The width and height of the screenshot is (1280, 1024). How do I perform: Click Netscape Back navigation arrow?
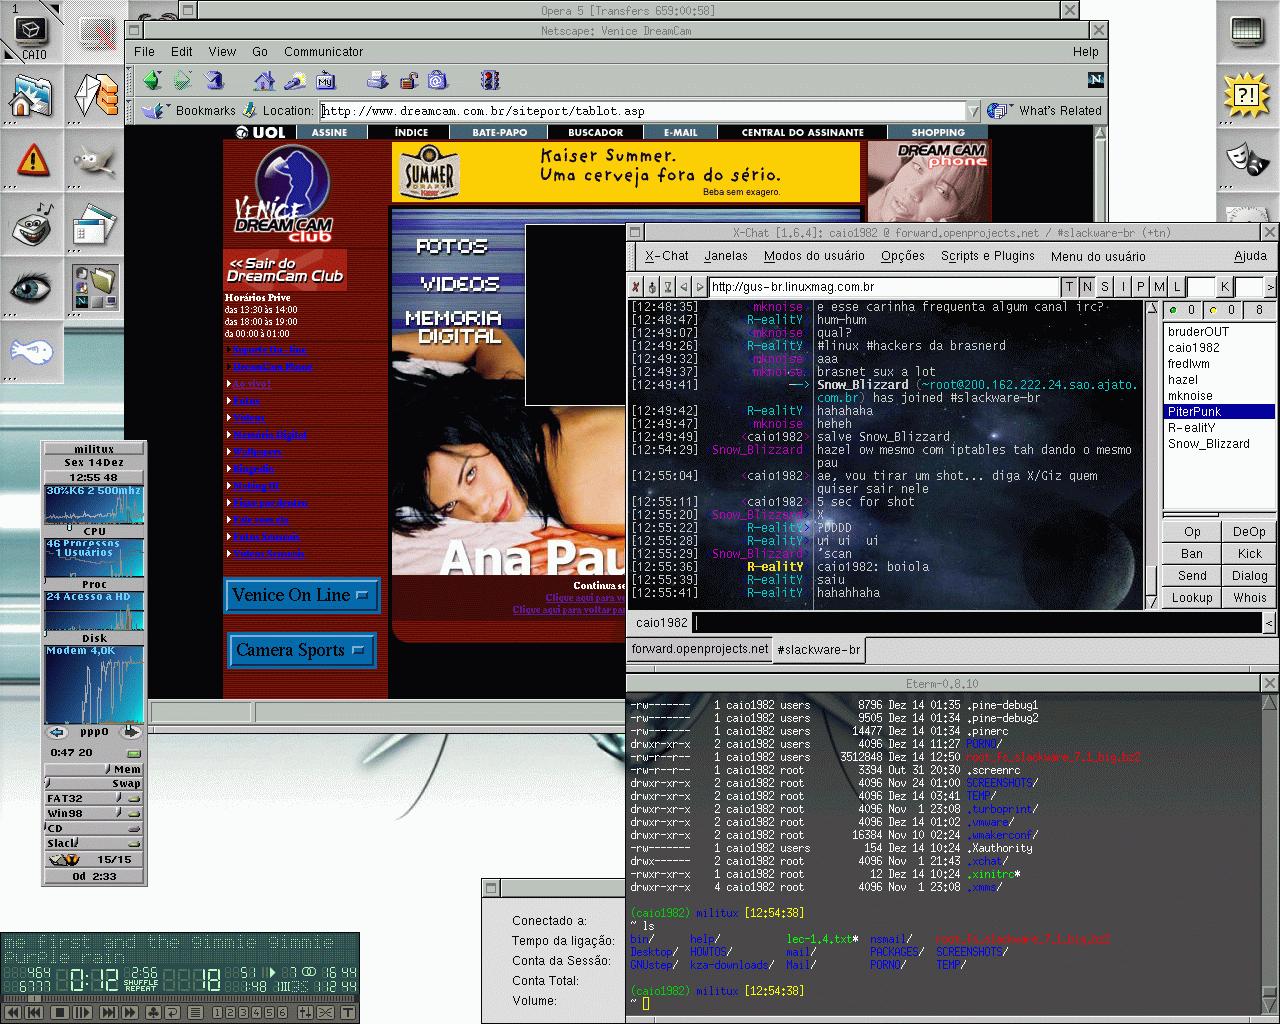[x=151, y=81]
